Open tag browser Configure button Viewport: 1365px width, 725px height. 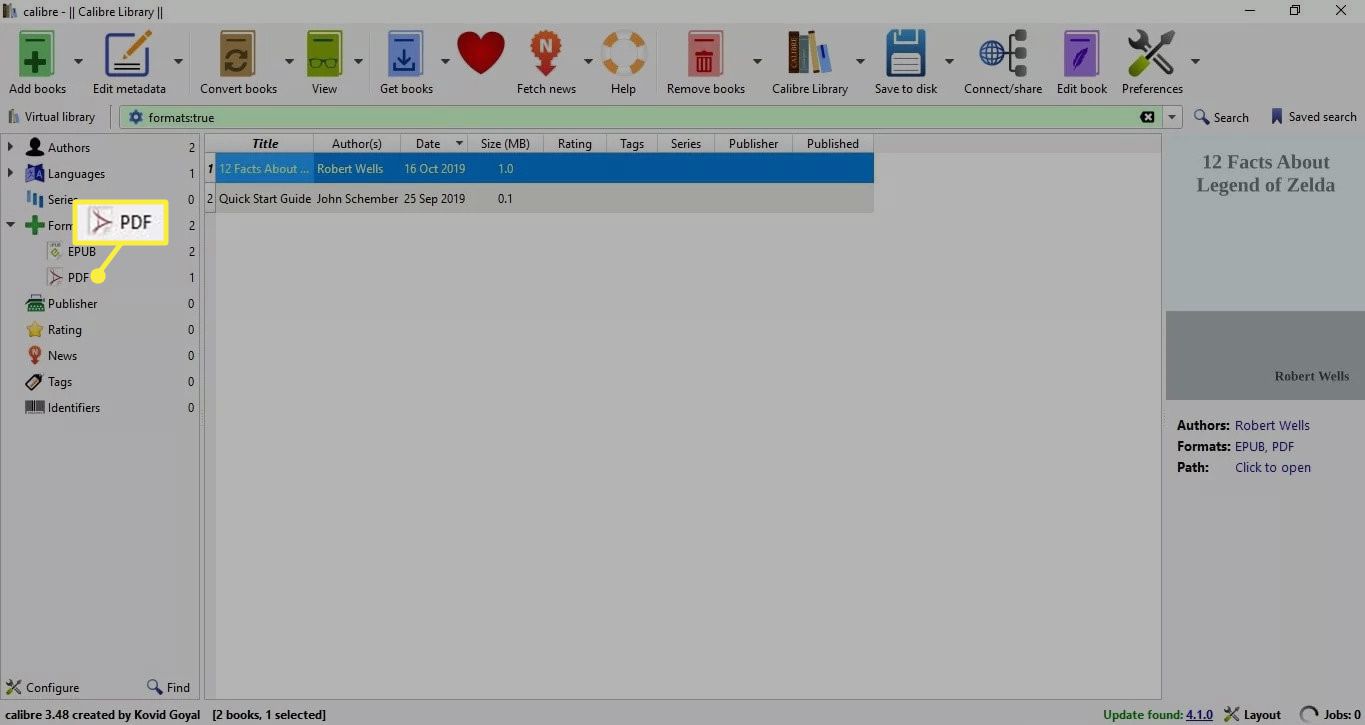pyautogui.click(x=43, y=687)
